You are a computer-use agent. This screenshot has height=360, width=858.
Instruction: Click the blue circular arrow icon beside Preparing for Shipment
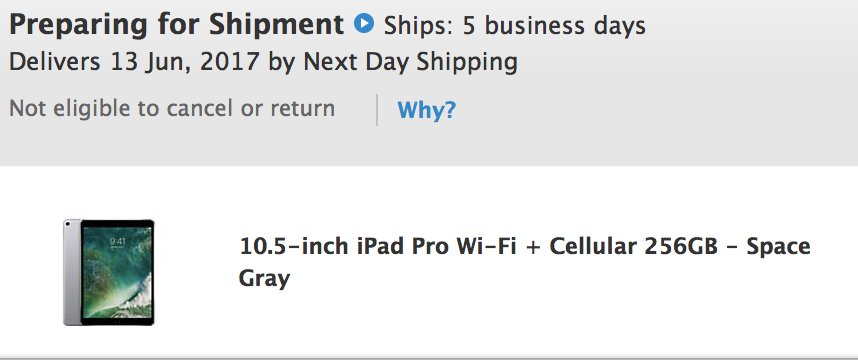(364, 23)
